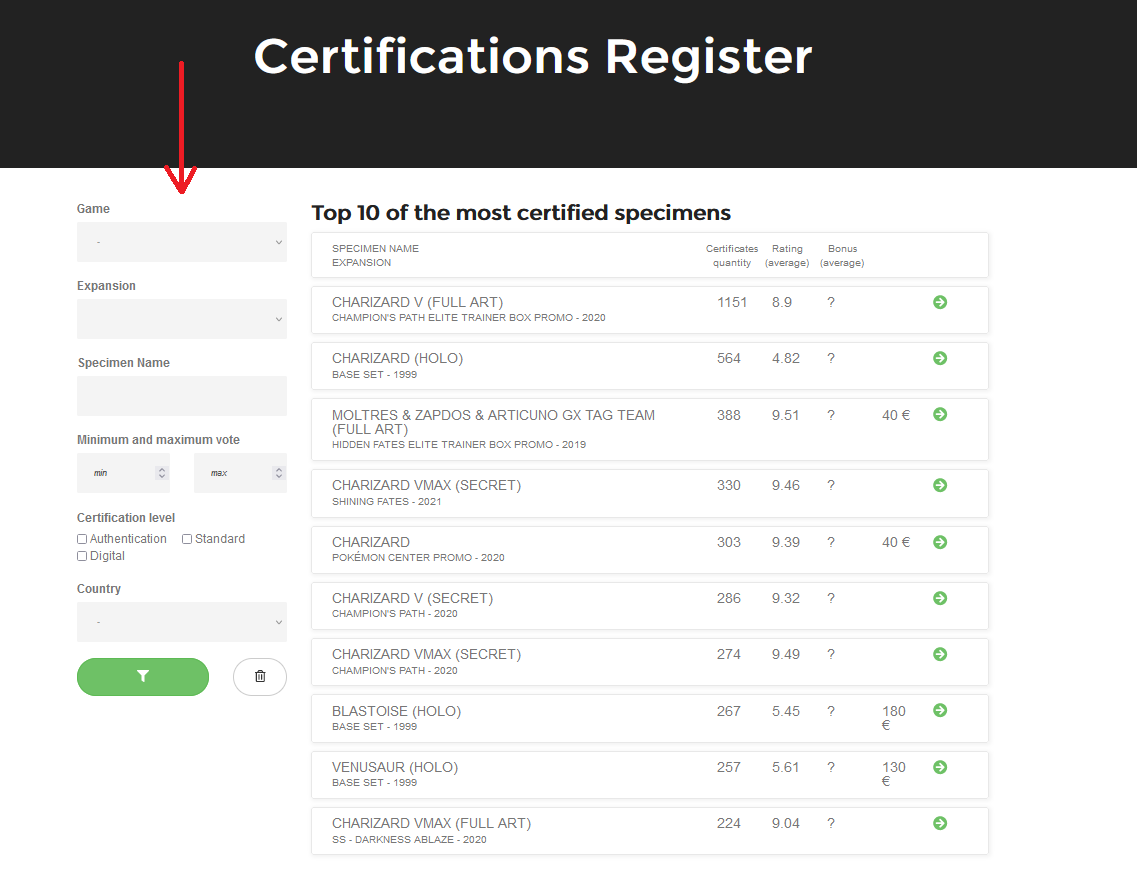The image size is (1137, 894).
Task: Tick the Standard certification checkbox
Action: (187, 539)
